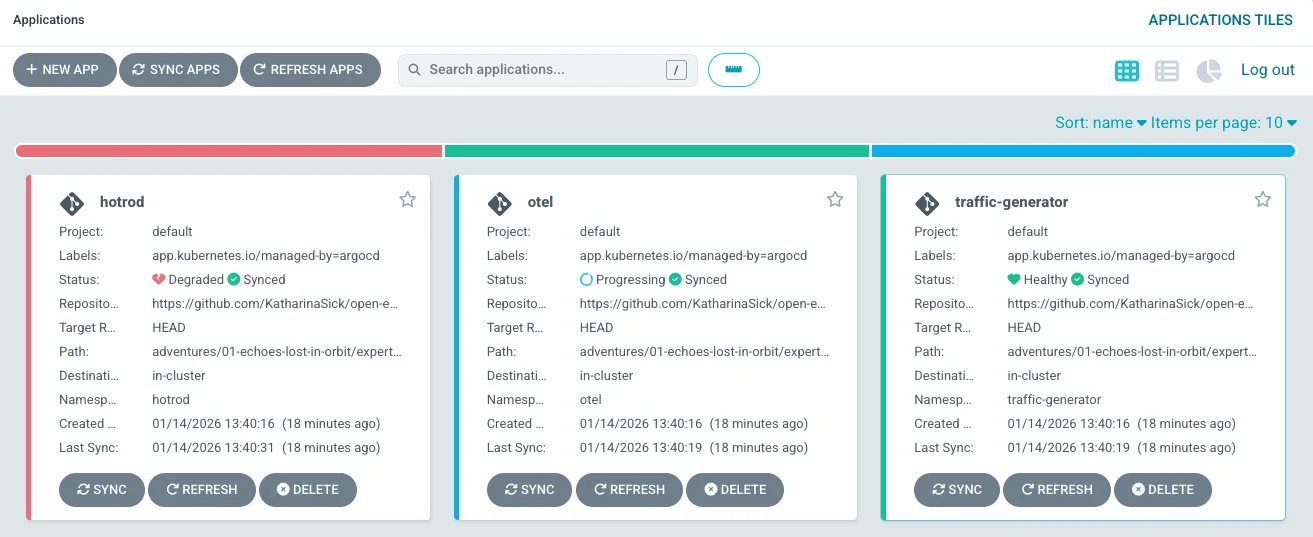This screenshot has height=537, width=1313.
Task: Sync the otel application
Action: pyautogui.click(x=530, y=490)
